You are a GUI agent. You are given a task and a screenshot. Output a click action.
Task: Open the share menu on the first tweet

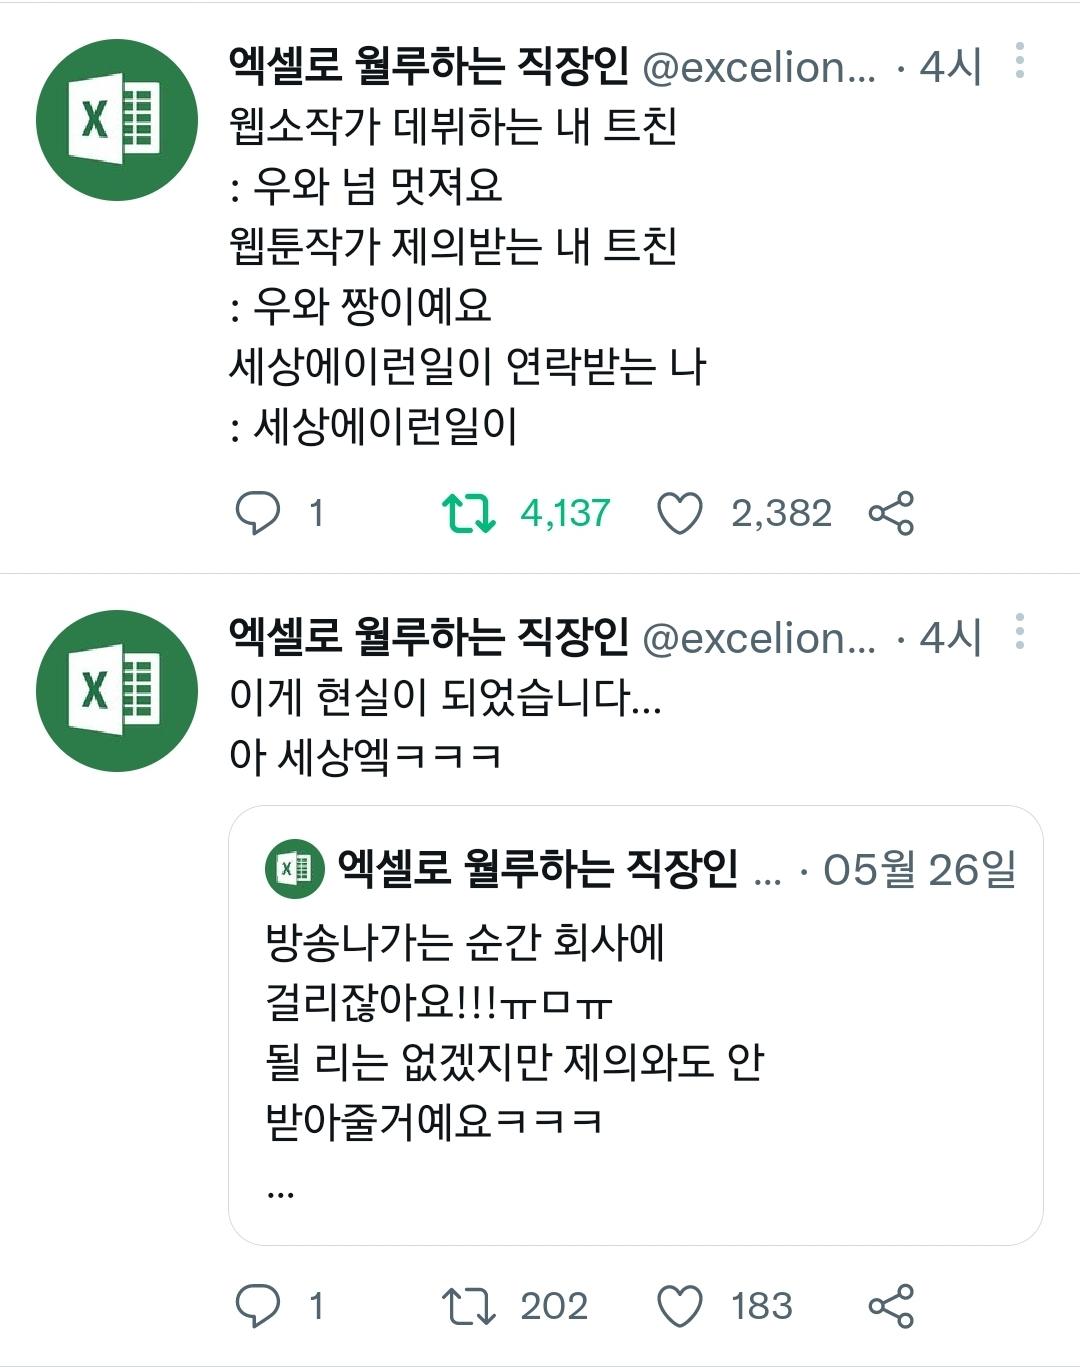(895, 512)
